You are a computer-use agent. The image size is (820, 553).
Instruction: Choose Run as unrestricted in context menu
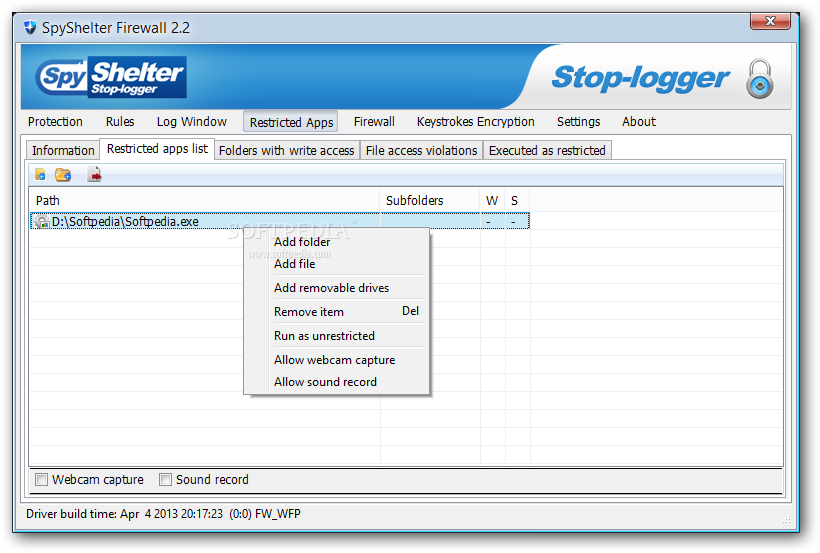coord(337,336)
